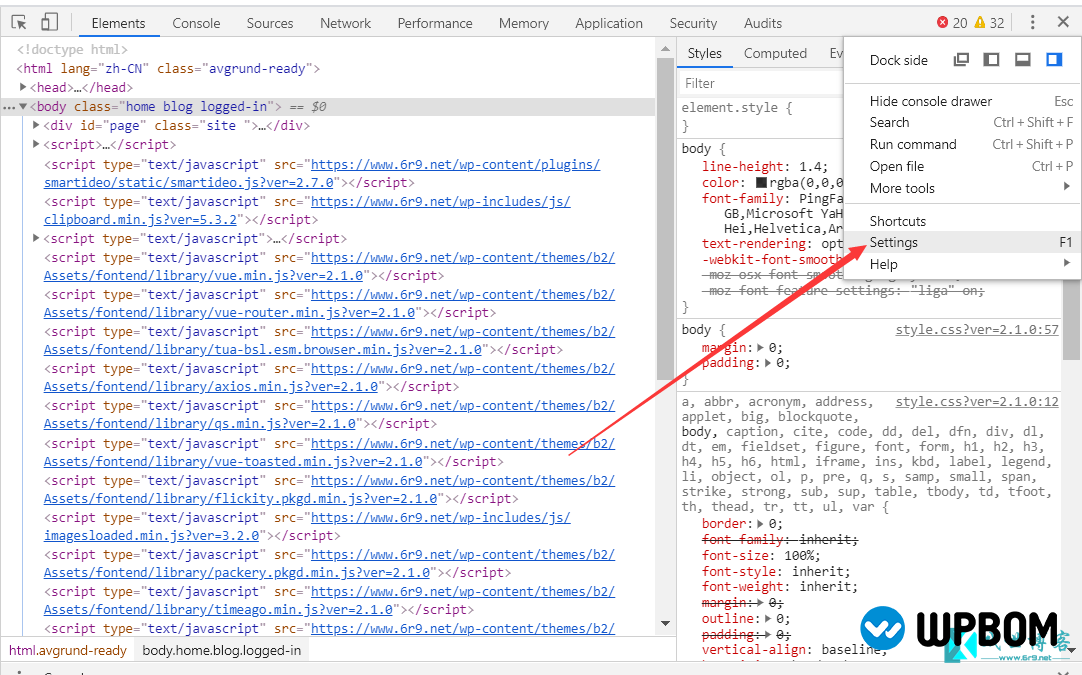
Task: Click the DOM tree scrollbar down arrow
Action: pyautogui.click(x=665, y=623)
